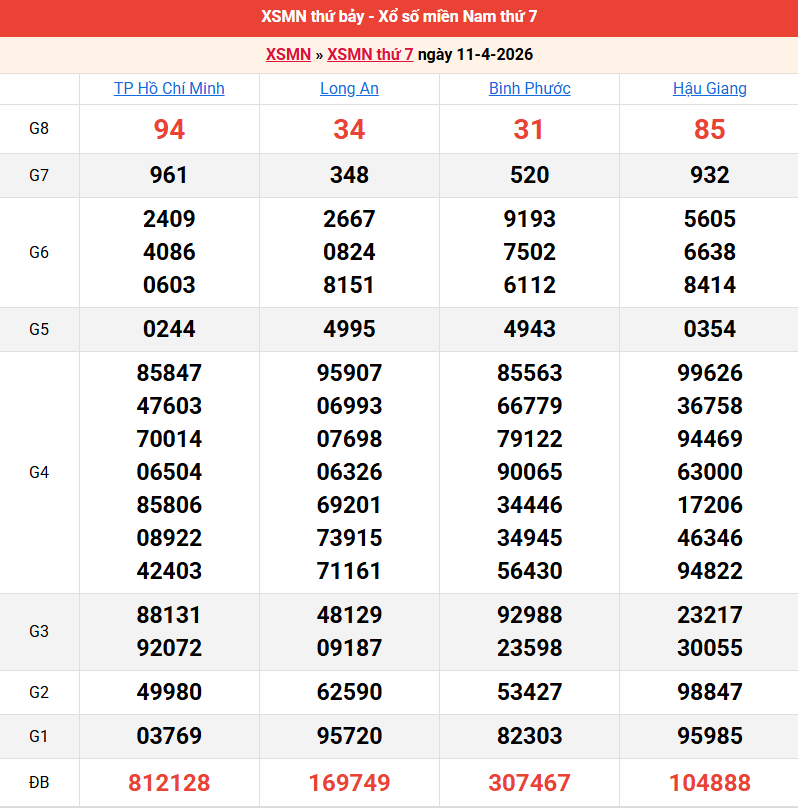Screen dimensions: 798x808
Task: Click the ĐB row label
Action: point(39,782)
